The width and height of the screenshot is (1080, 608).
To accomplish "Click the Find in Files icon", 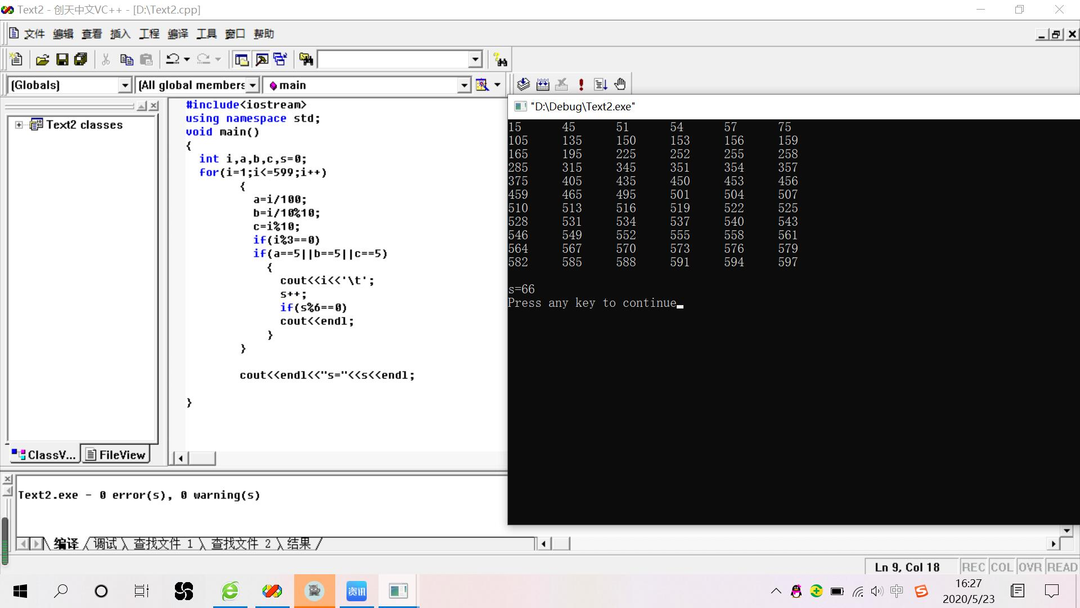I will [305, 60].
